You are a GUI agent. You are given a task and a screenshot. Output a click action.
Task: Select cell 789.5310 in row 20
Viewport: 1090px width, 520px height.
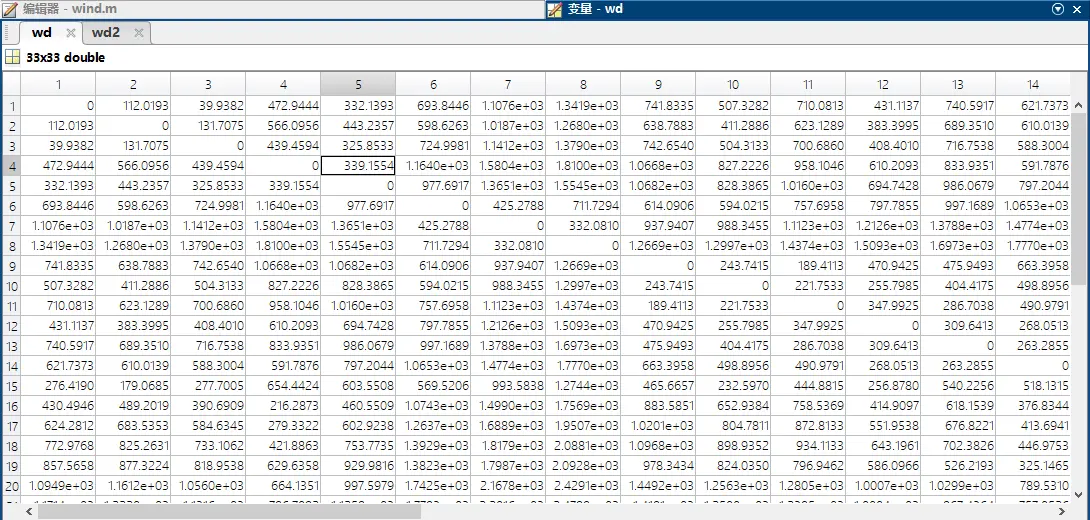(1033, 486)
